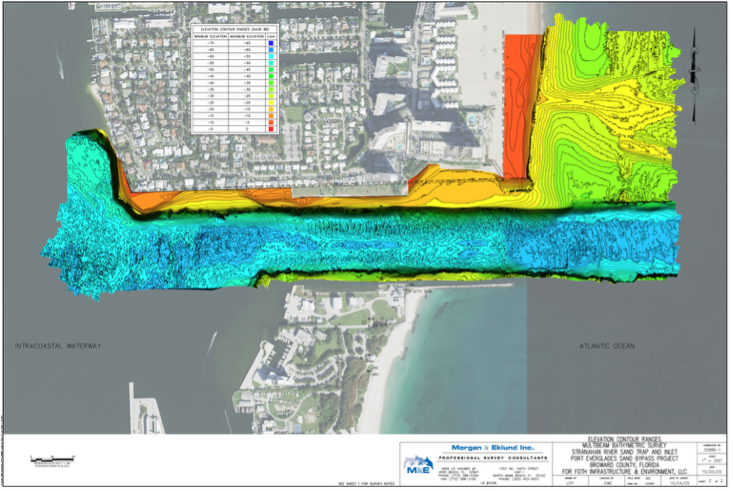Viewport: 733px width, 491px height.
Task: Click the M&E dolphin logo
Action: point(418,465)
